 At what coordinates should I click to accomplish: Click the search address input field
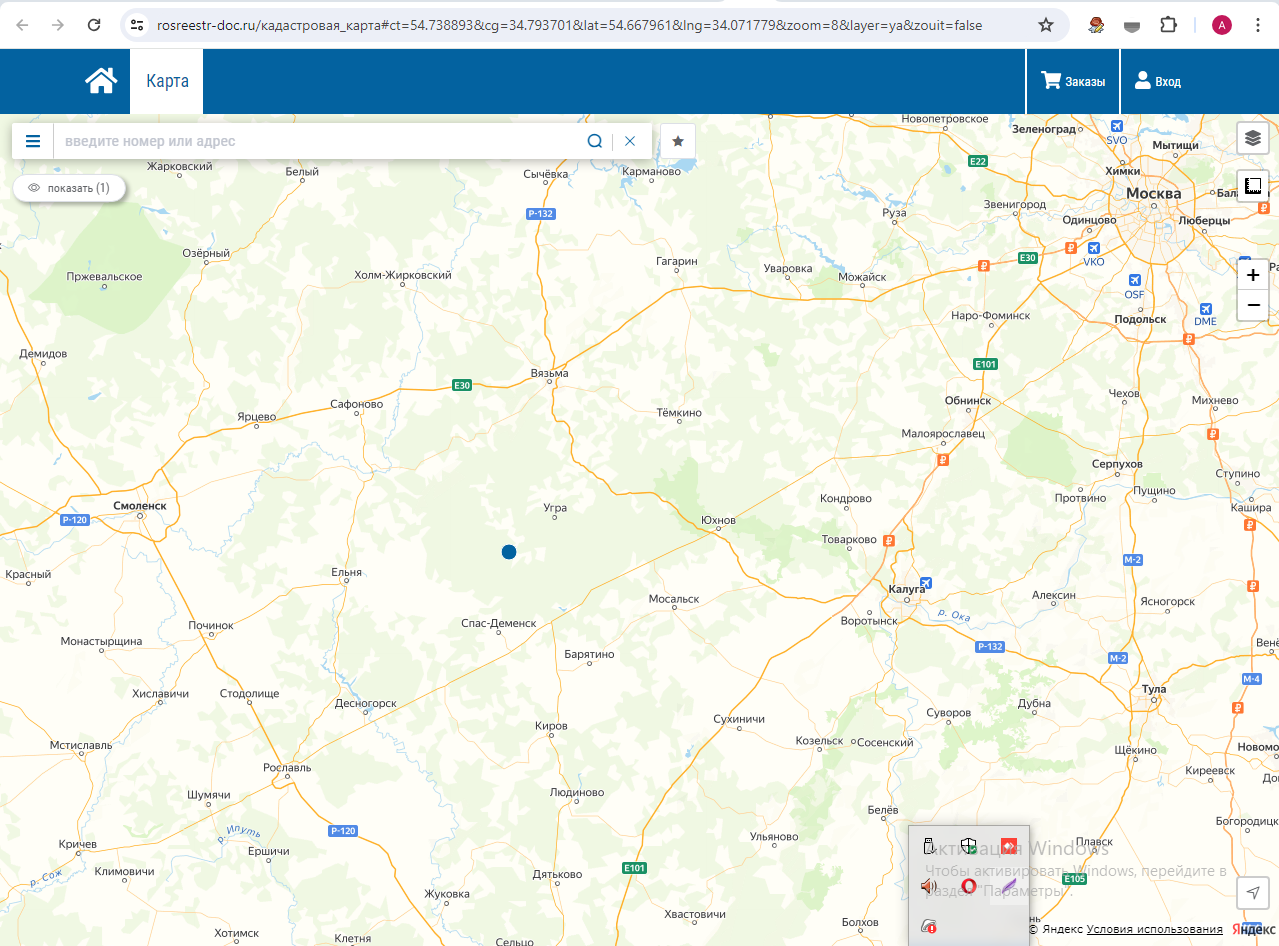pyautogui.click(x=318, y=141)
